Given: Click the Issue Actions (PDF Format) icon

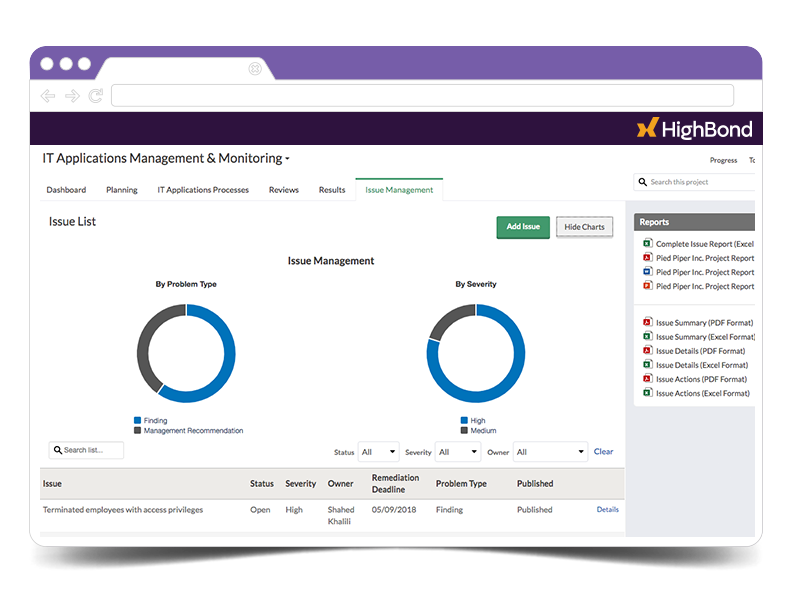Looking at the screenshot, I should [647, 379].
